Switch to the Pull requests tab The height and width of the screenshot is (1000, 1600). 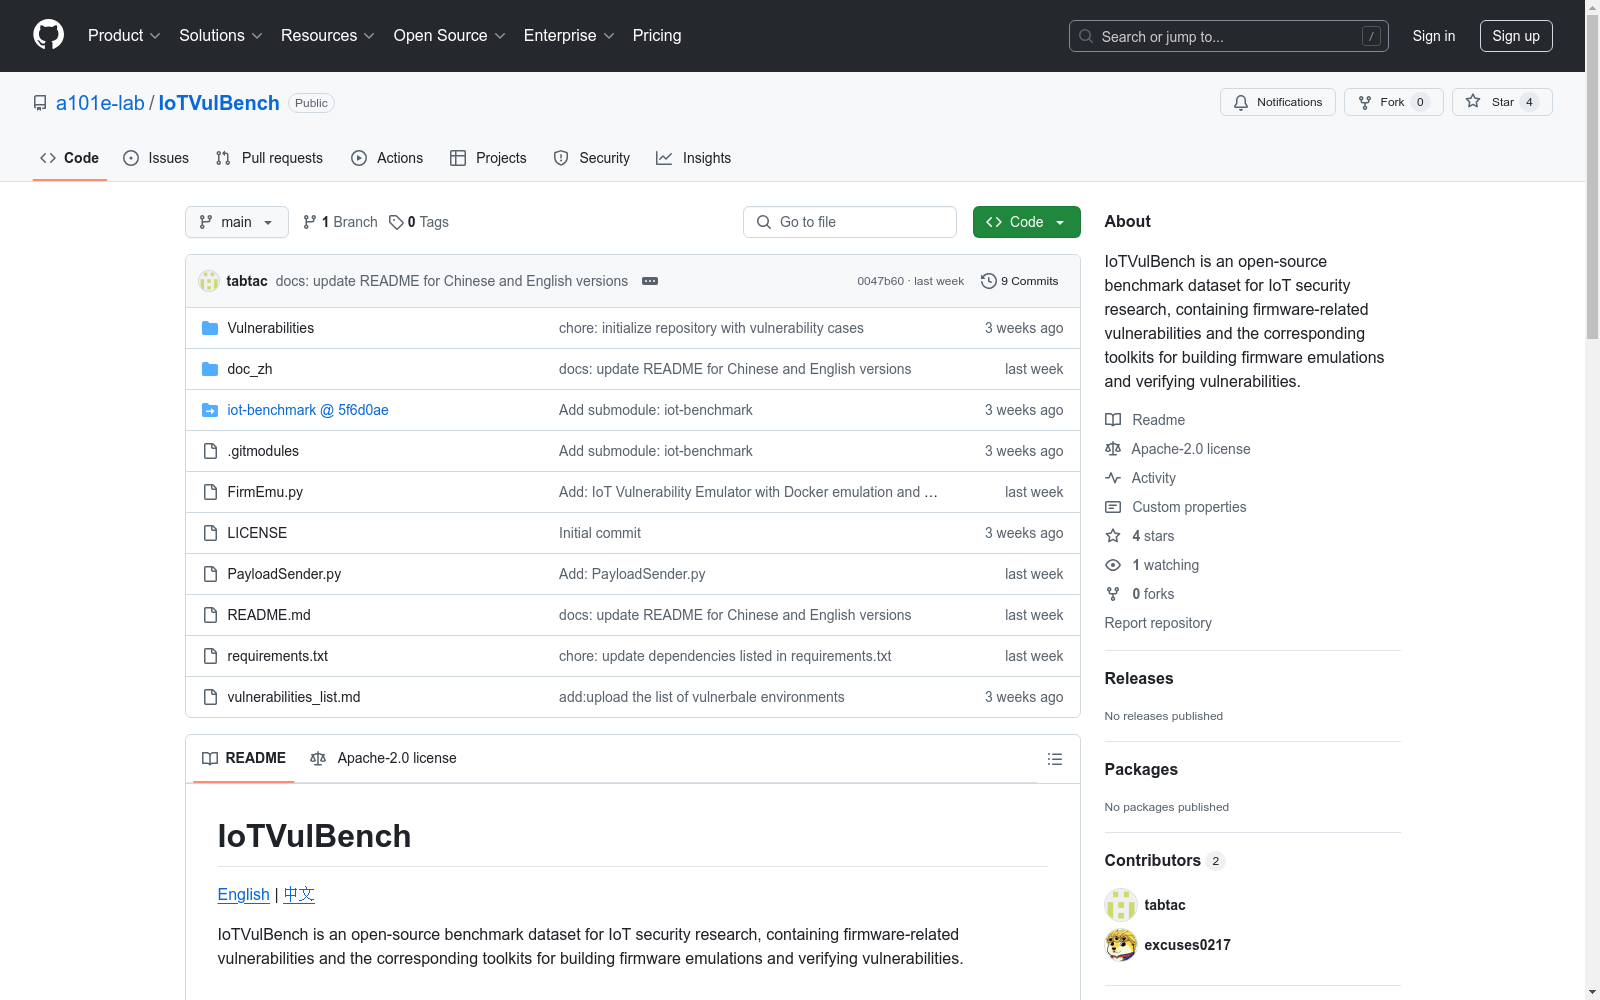(269, 158)
